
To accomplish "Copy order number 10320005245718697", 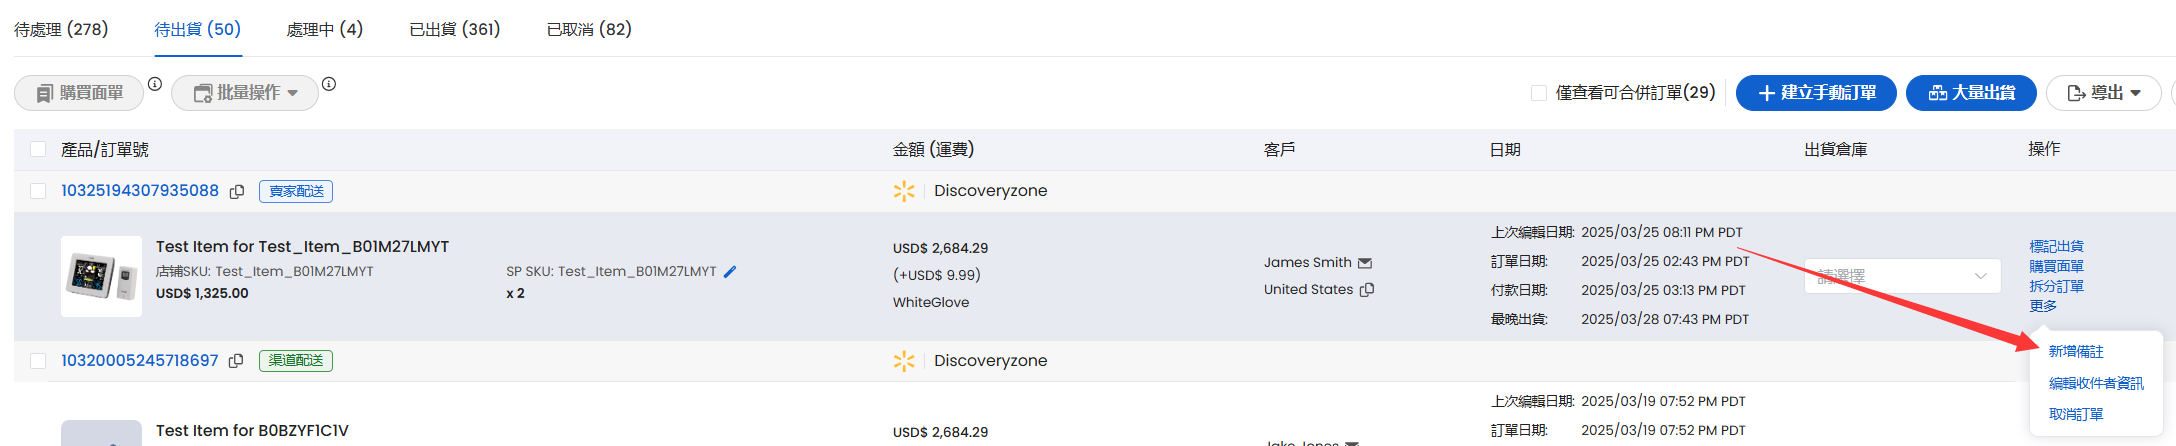I will [x=236, y=361].
